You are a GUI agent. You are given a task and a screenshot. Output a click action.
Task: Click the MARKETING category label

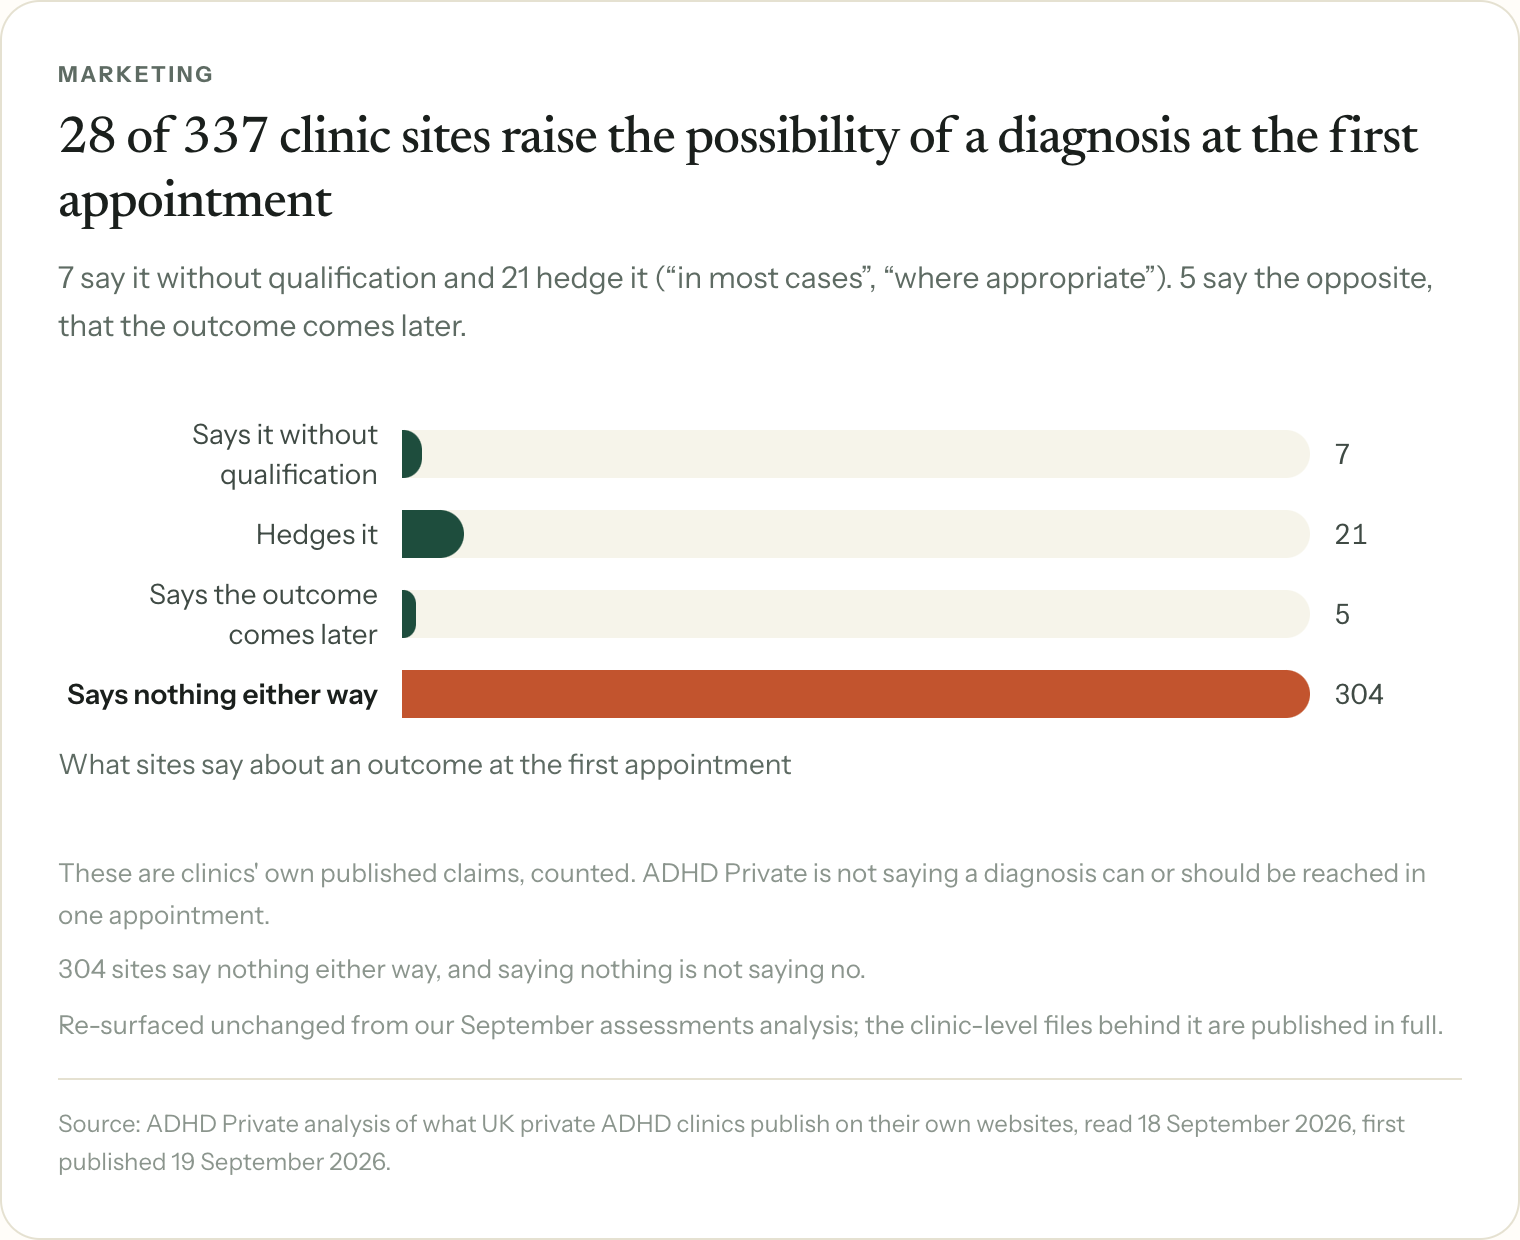136,74
